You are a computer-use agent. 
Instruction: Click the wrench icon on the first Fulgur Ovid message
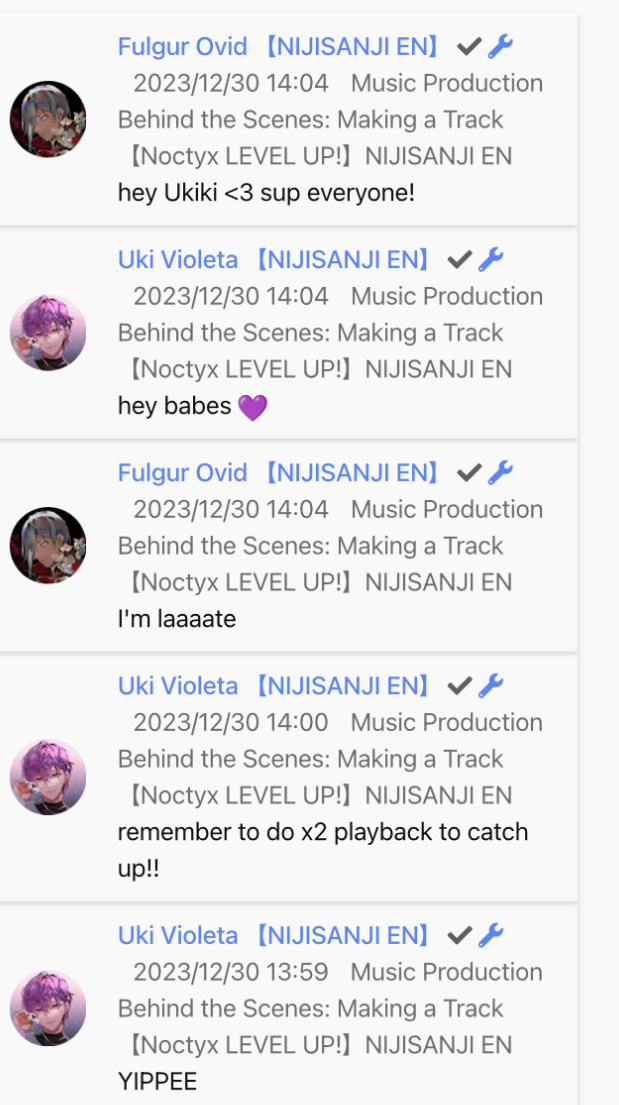(x=501, y=47)
